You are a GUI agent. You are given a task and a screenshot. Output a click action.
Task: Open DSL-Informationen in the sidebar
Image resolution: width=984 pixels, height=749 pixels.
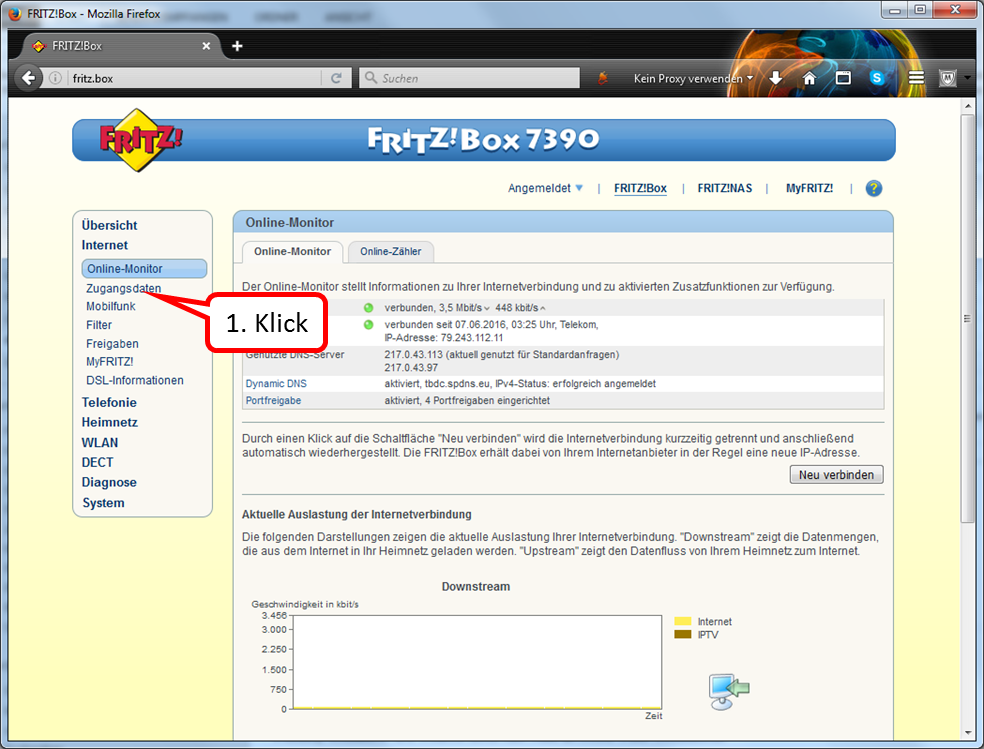tap(135, 380)
